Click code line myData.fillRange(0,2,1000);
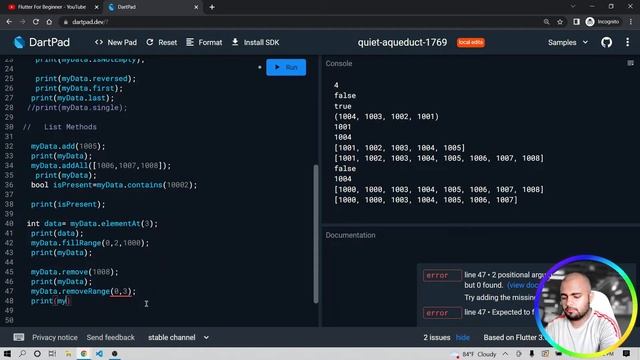640x360 pixels. [x=90, y=243]
